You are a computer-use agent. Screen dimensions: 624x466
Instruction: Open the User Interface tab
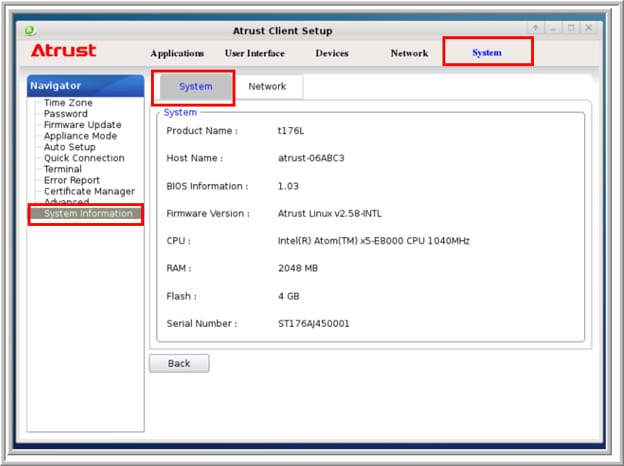tap(255, 53)
